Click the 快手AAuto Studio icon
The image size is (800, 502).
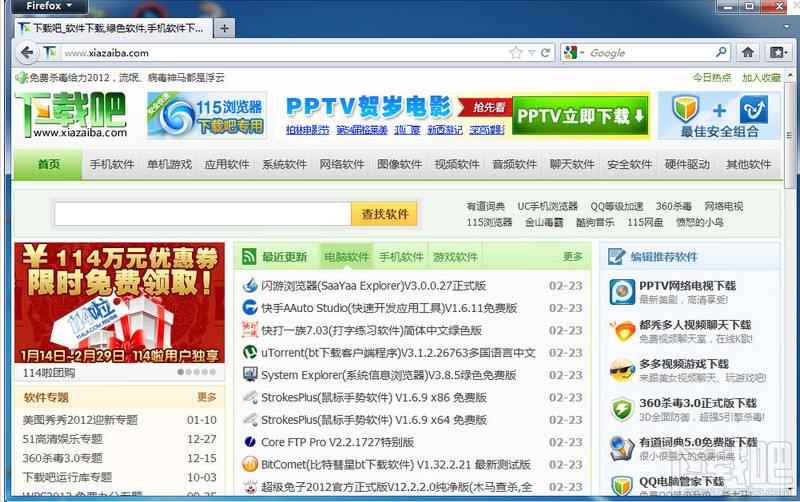click(250, 308)
